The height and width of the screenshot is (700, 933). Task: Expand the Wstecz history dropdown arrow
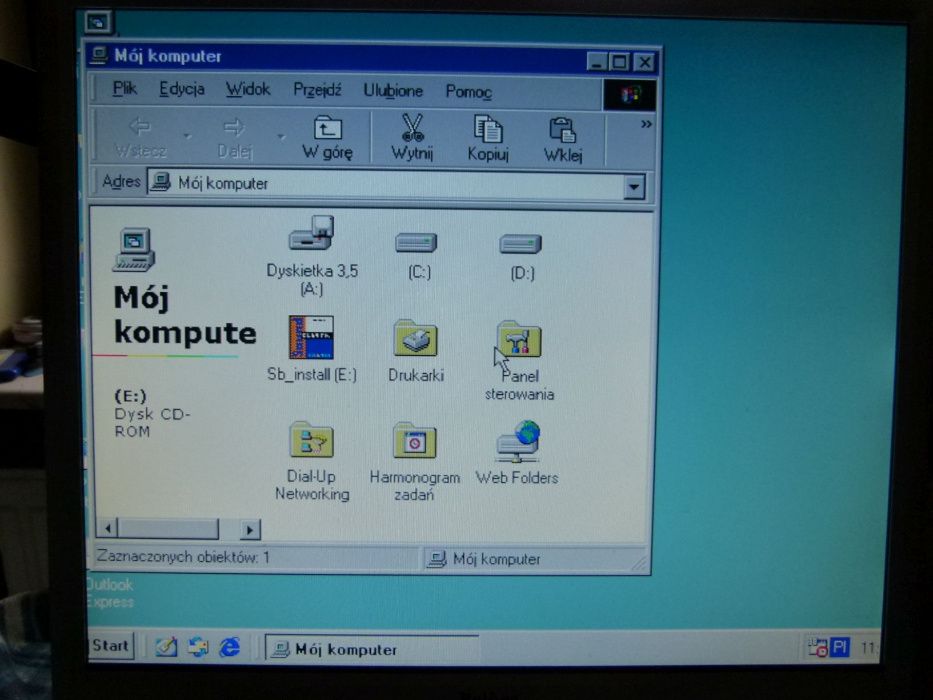(x=187, y=137)
